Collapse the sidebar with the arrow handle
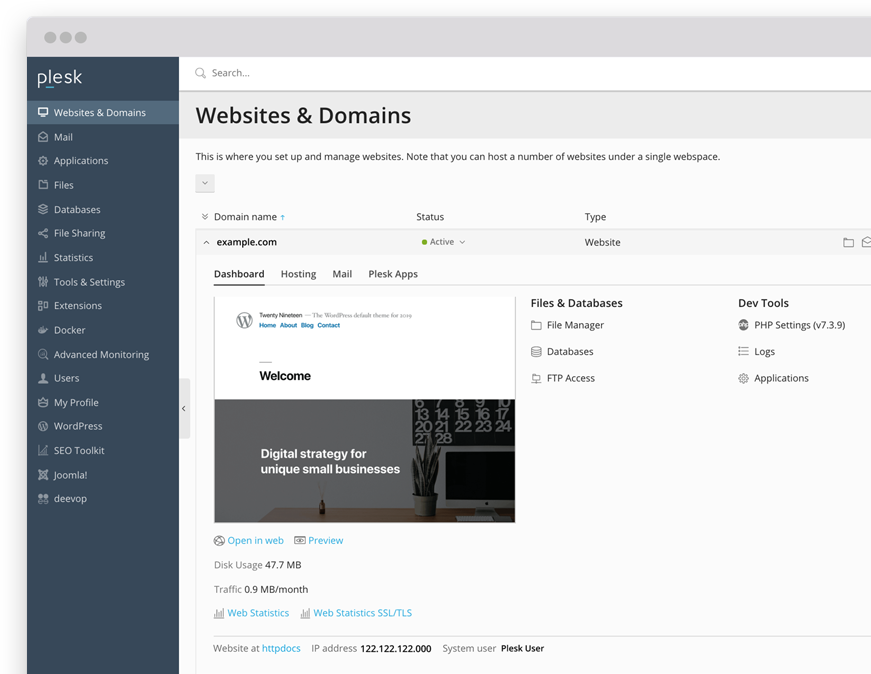871x674 pixels. (x=184, y=408)
